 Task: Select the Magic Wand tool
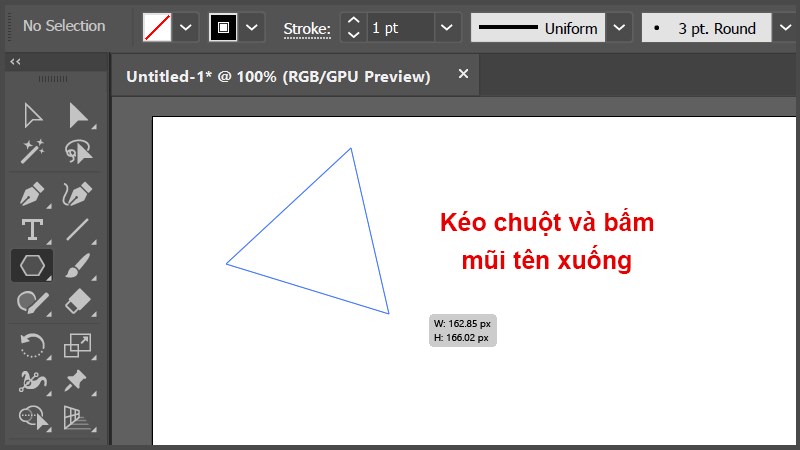point(33,151)
